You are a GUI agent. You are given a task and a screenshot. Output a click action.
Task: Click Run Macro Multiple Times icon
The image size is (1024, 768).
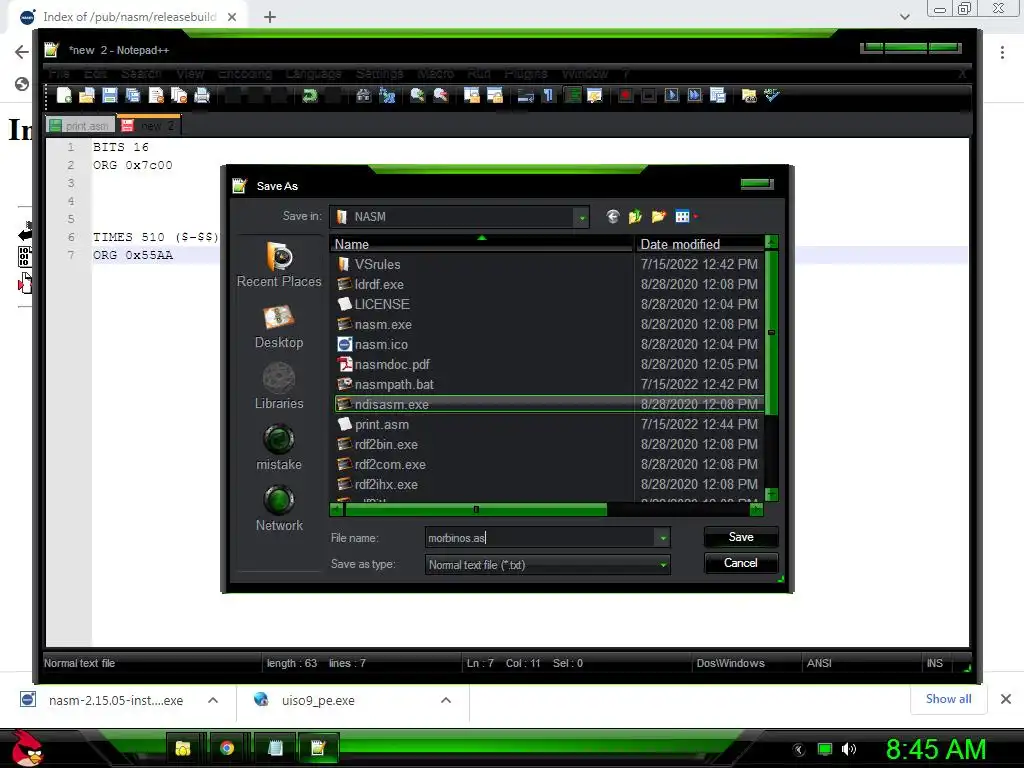[x=694, y=95]
